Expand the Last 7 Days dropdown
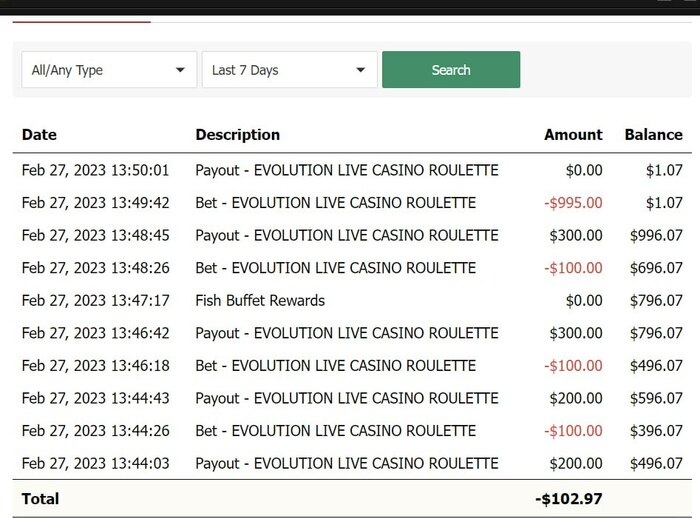The height and width of the screenshot is (519, 700). (289, 70)
